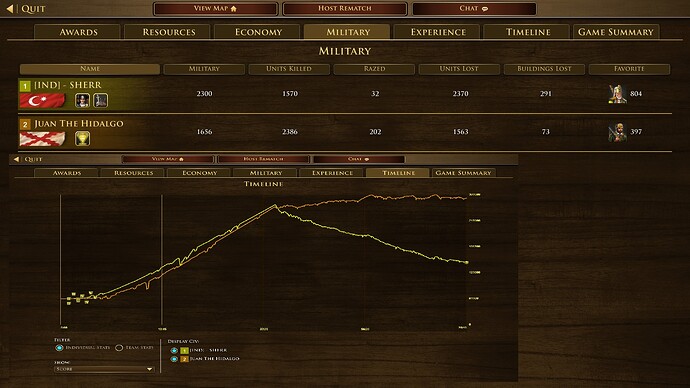The image size is (690, 388).
Task: Click the View Map button
Action: (216, 9)
